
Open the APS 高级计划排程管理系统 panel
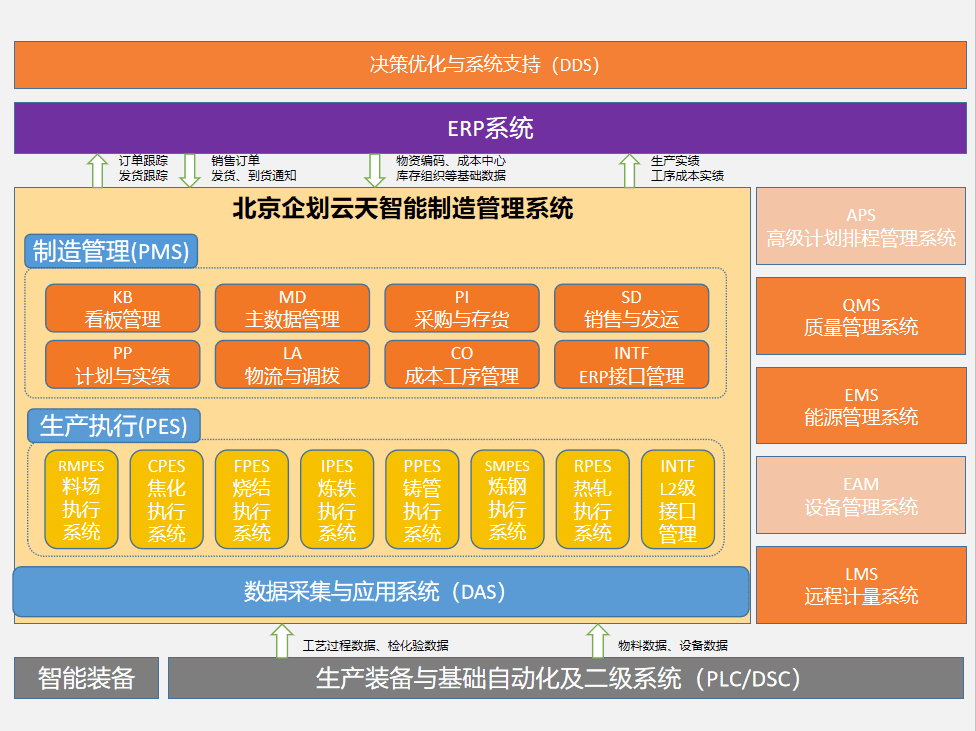tap(861, 227)
